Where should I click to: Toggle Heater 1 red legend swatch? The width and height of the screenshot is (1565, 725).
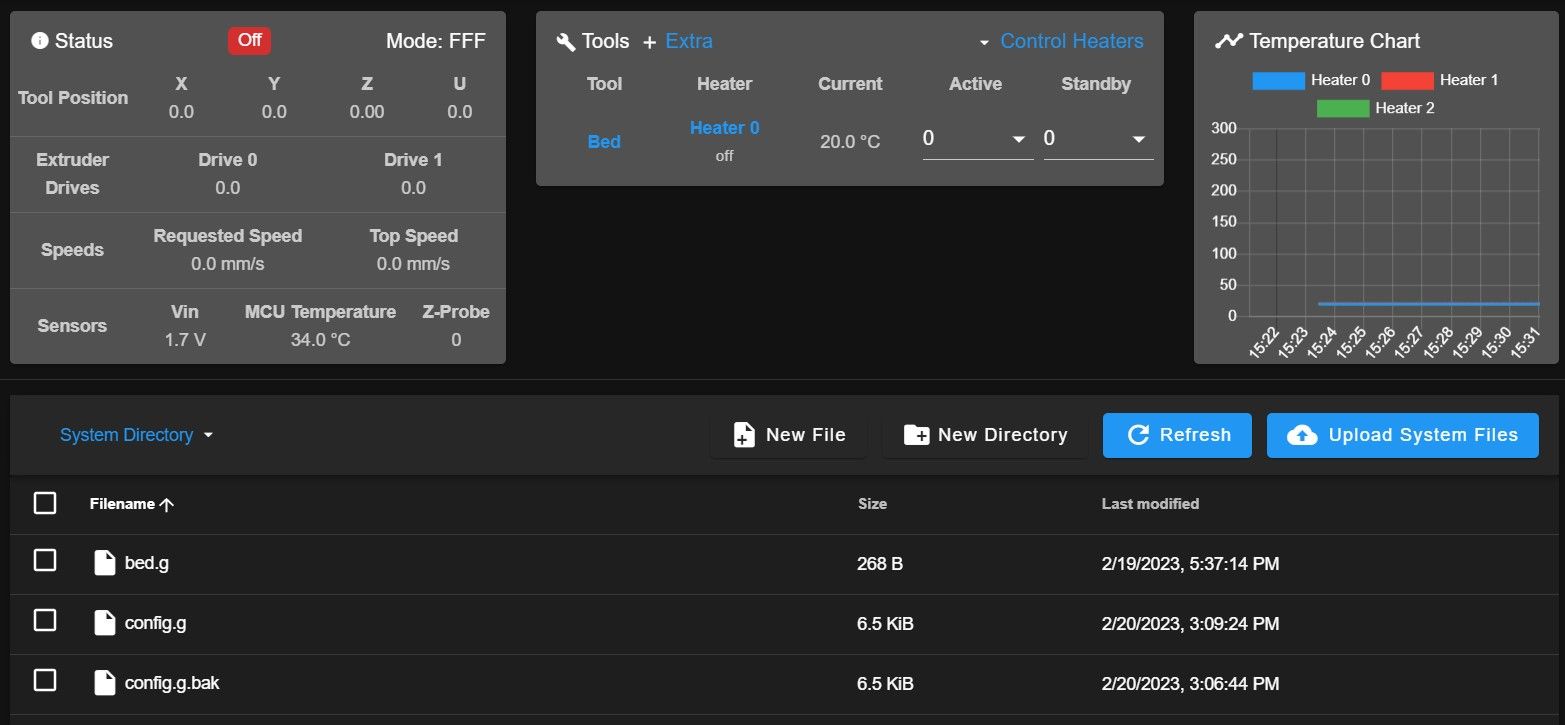[1407, 80]
